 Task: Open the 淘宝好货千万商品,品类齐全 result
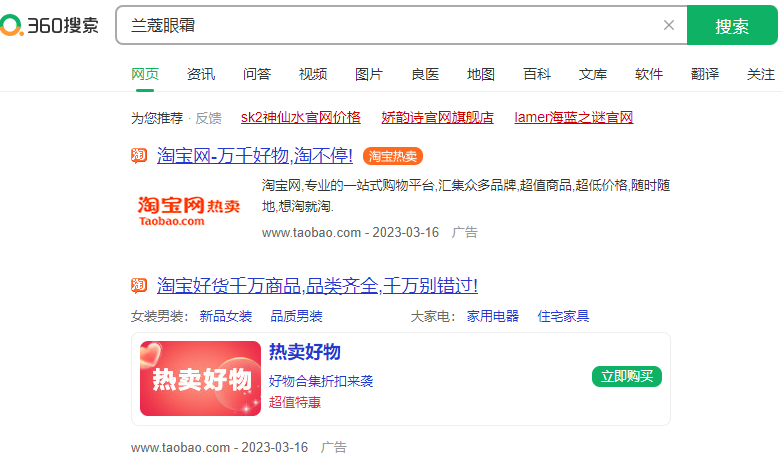317,285
